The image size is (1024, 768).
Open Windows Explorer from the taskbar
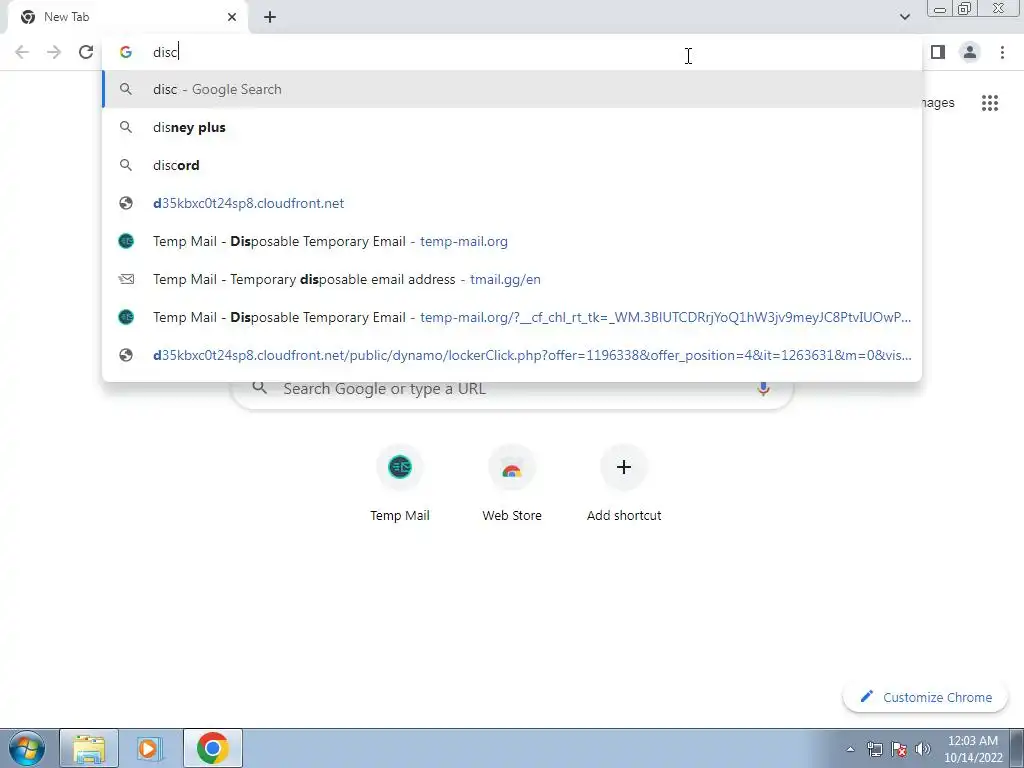89,748
